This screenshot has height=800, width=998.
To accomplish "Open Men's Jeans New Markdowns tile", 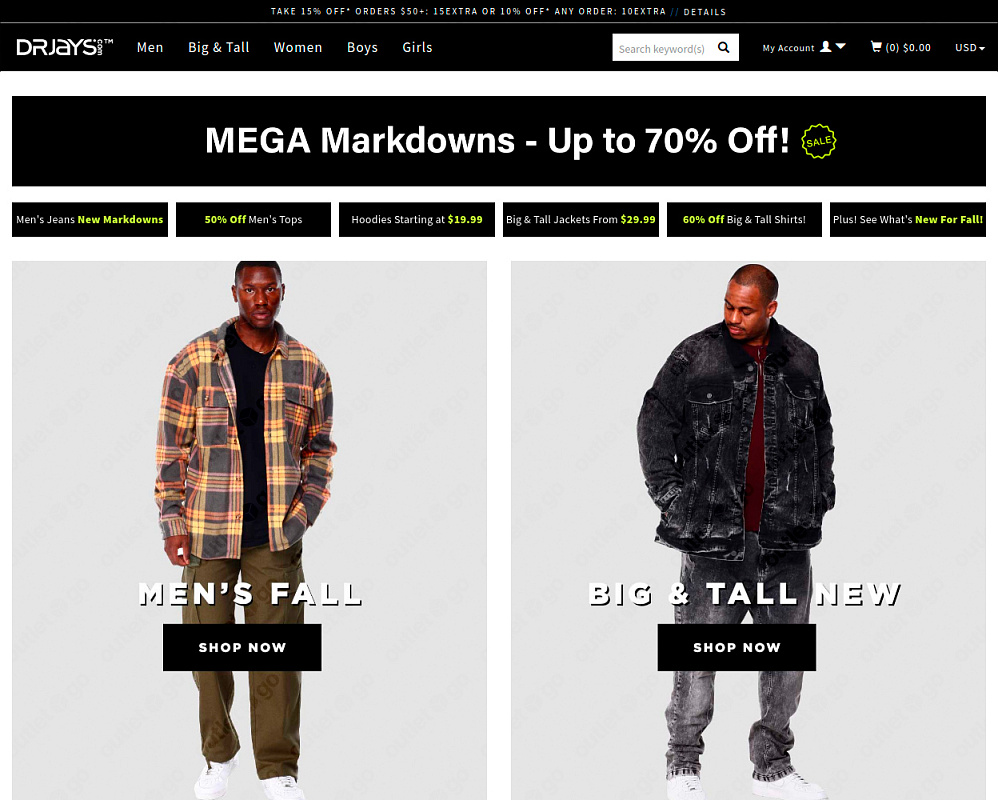I will pyautogui.click(x=90, y=220).
